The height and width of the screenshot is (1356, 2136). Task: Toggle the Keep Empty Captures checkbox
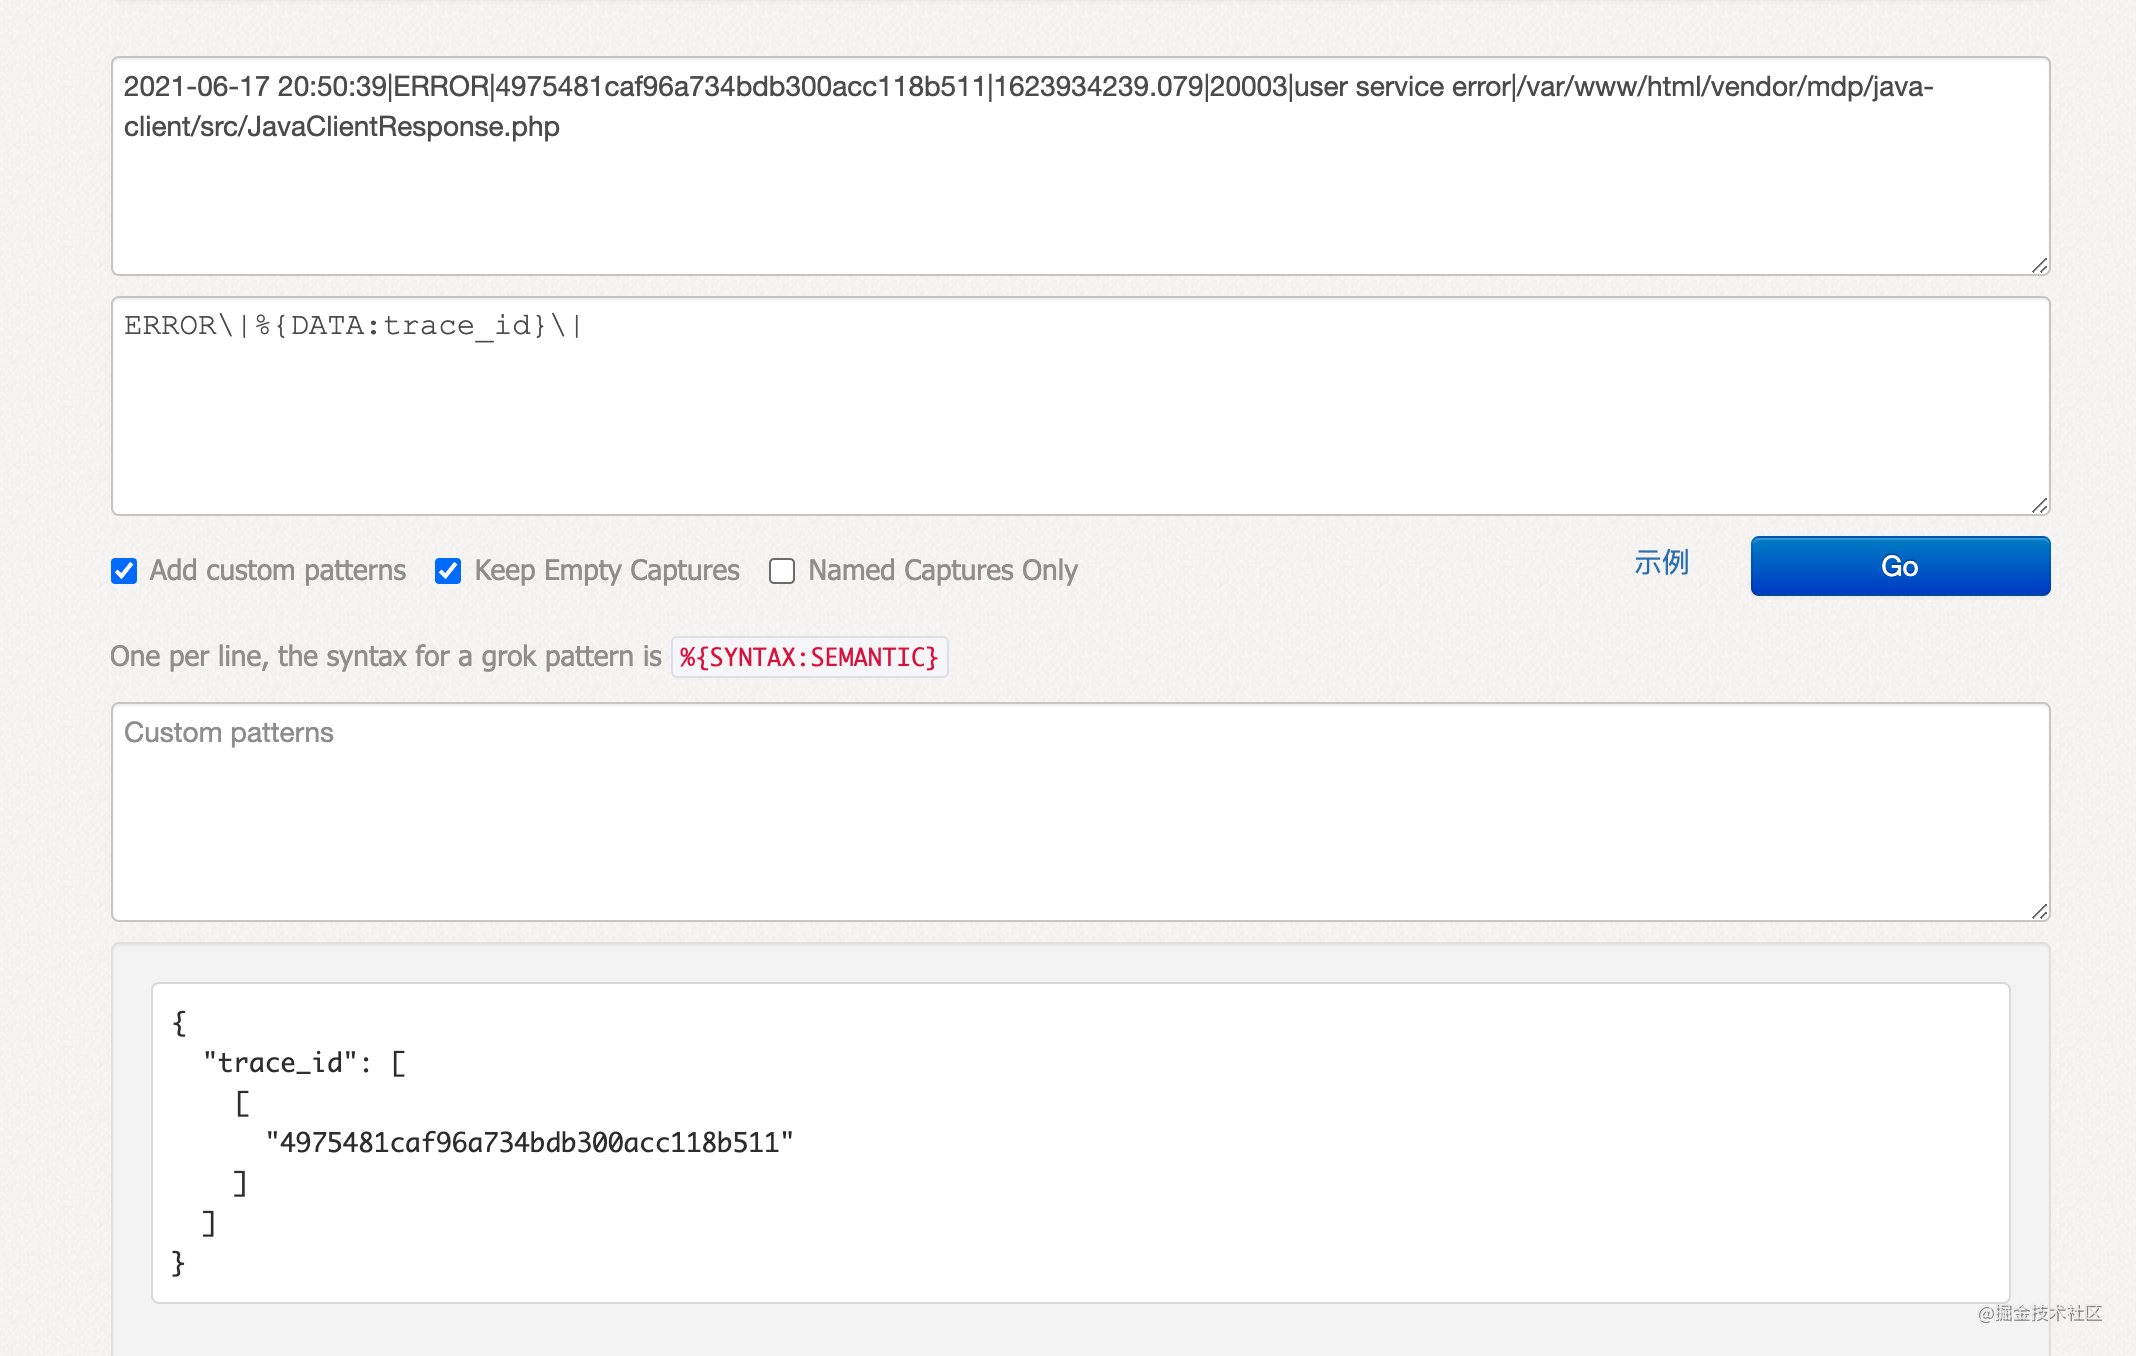[448, 571]
